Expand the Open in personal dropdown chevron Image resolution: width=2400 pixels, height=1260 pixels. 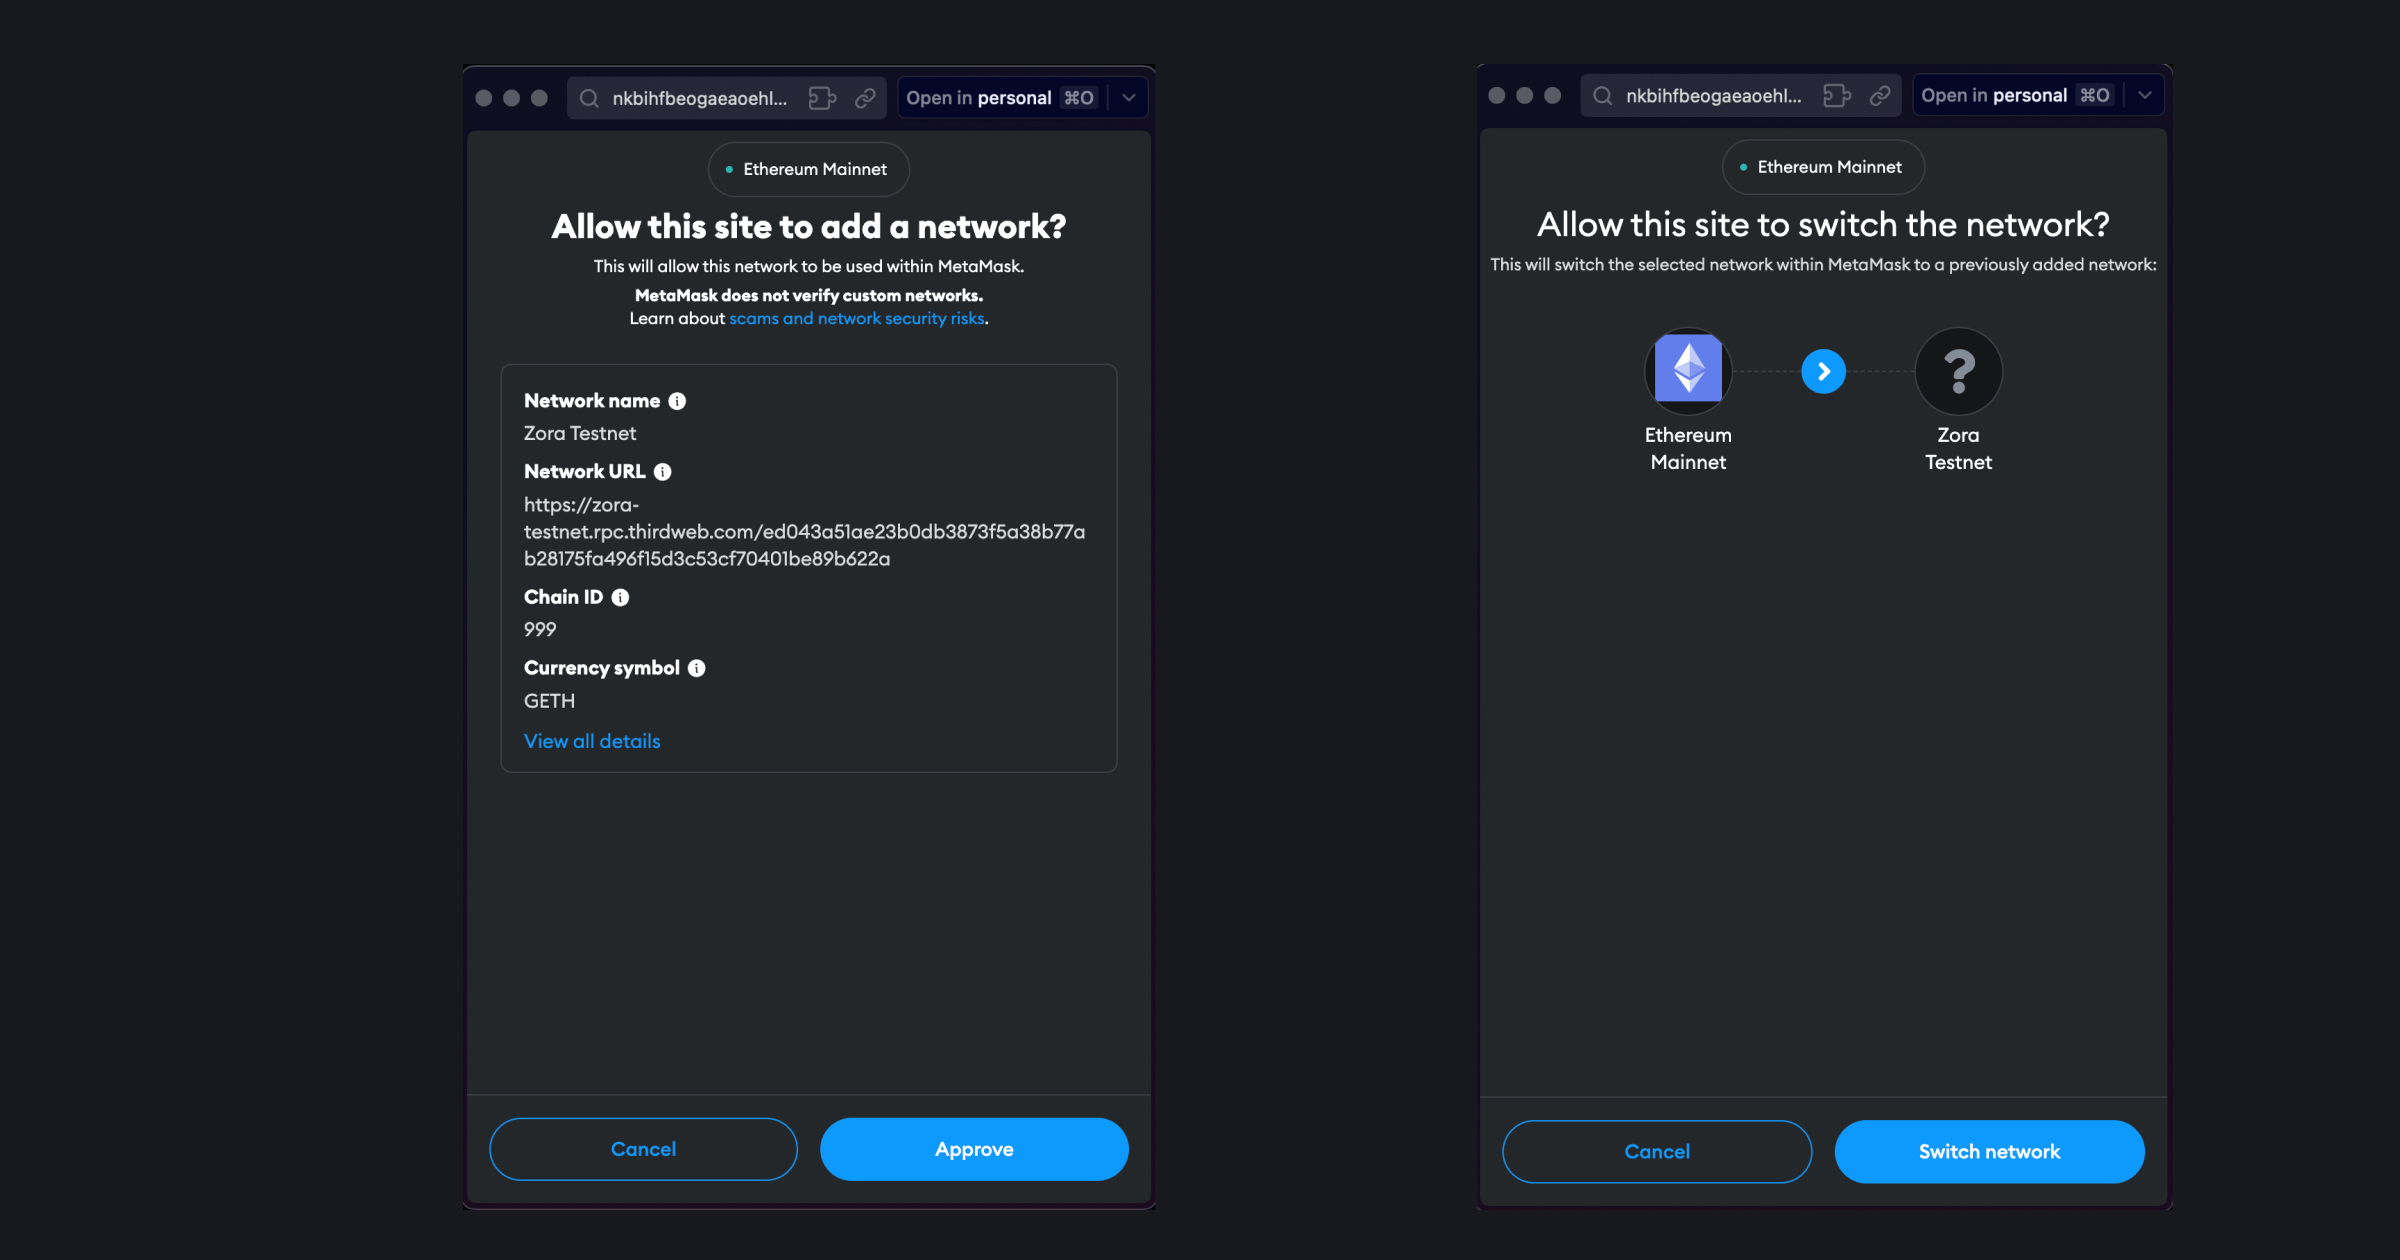1128,97
